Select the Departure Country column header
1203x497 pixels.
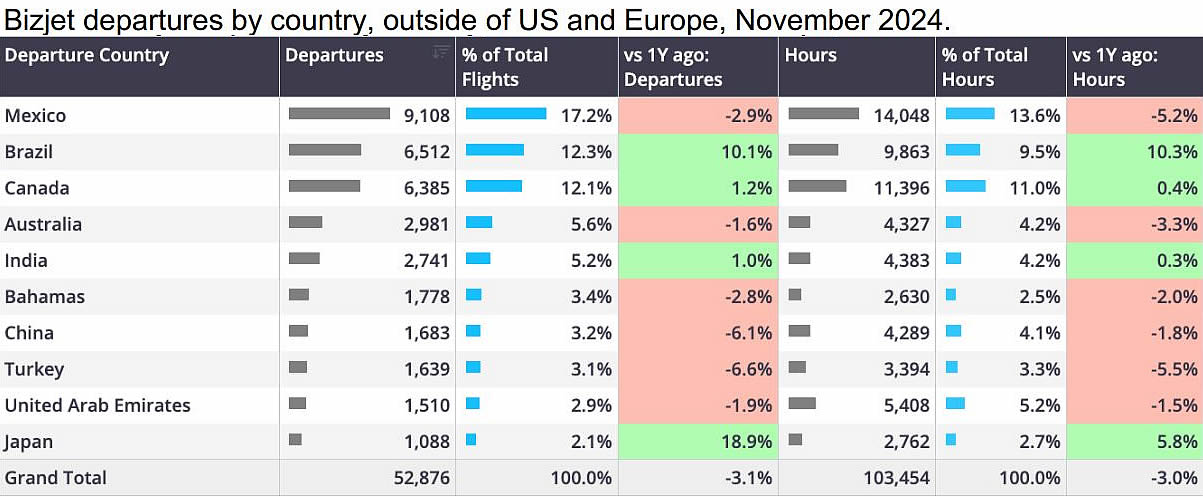[x=86, y=56]
